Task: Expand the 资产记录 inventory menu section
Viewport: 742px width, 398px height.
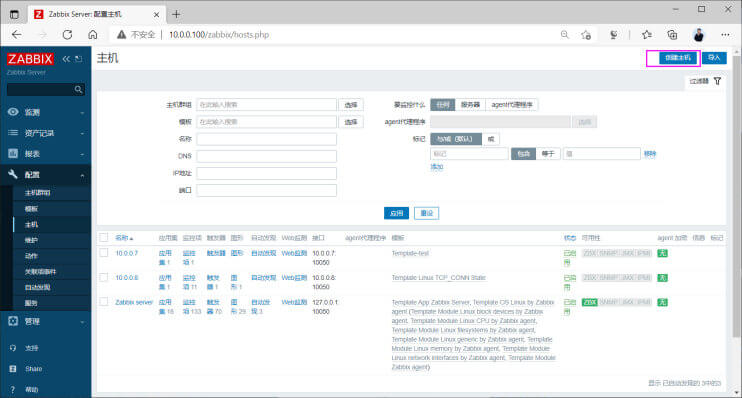Action: tap(46, 133)
